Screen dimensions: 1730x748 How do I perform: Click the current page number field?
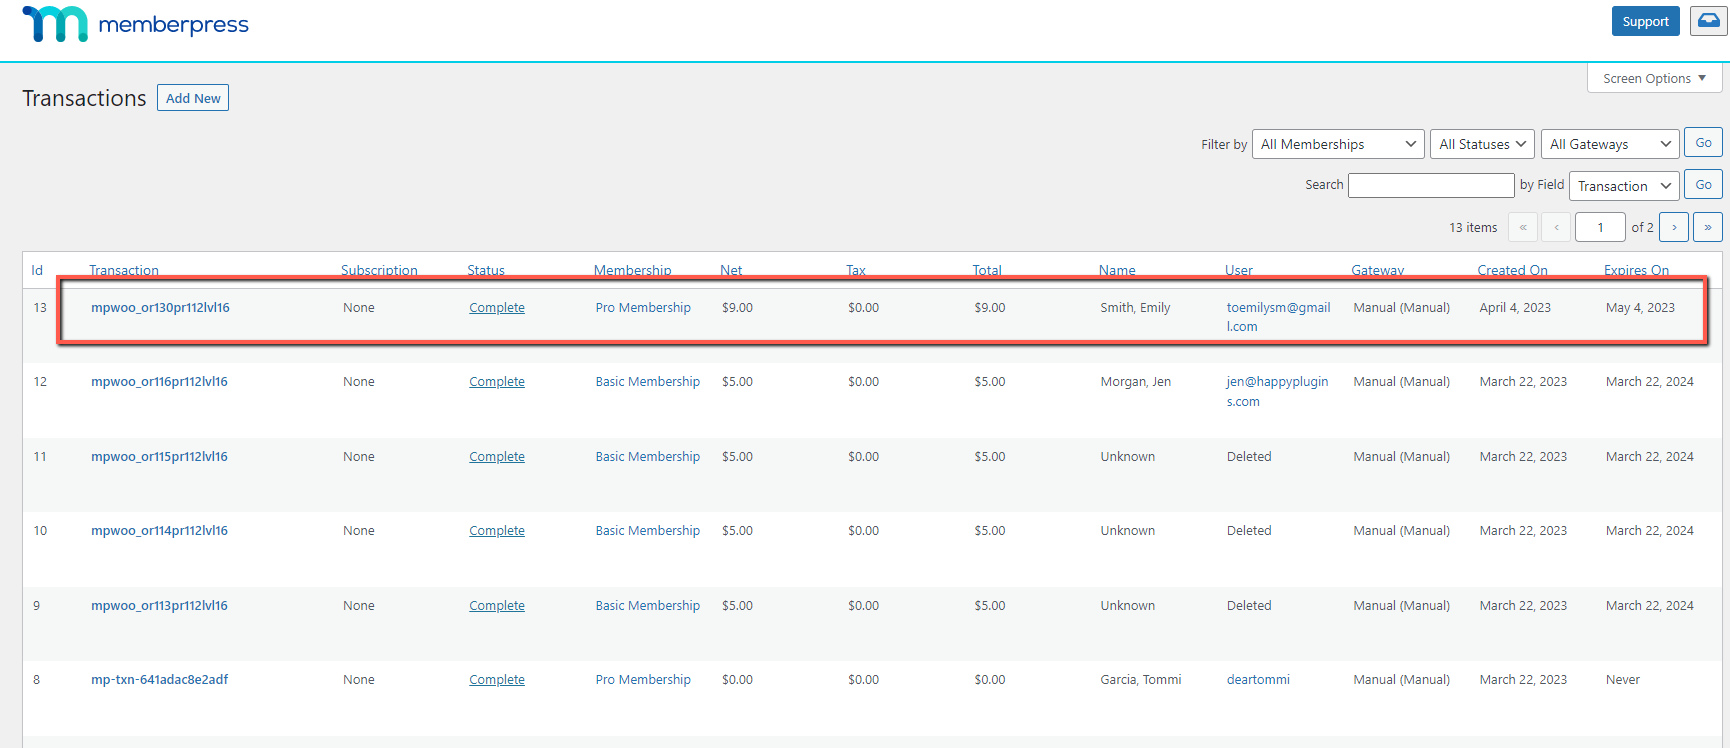click(1600, 227)
